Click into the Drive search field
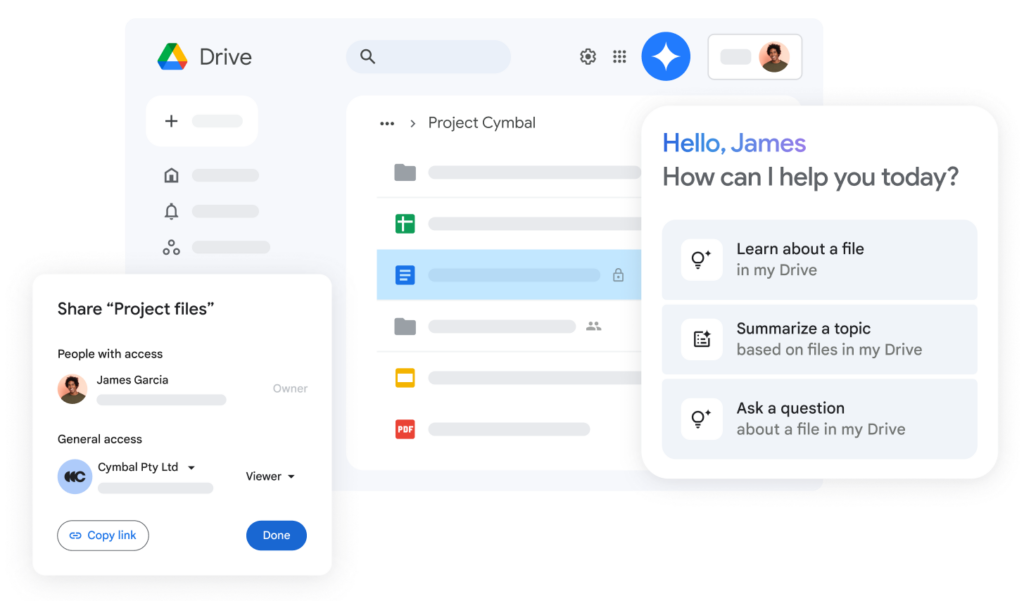The image size is (1024, 601). tap(428, 57)
